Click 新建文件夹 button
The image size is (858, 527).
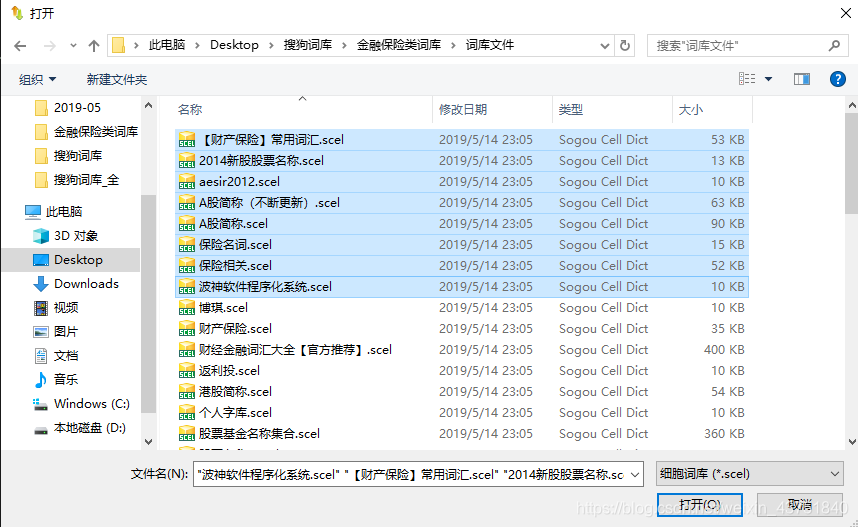tap(117, 79)
